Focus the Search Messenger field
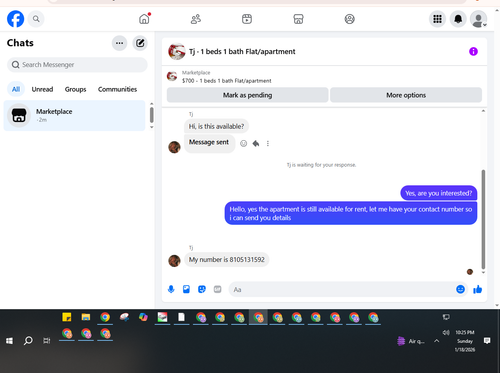 click(77, 65)
